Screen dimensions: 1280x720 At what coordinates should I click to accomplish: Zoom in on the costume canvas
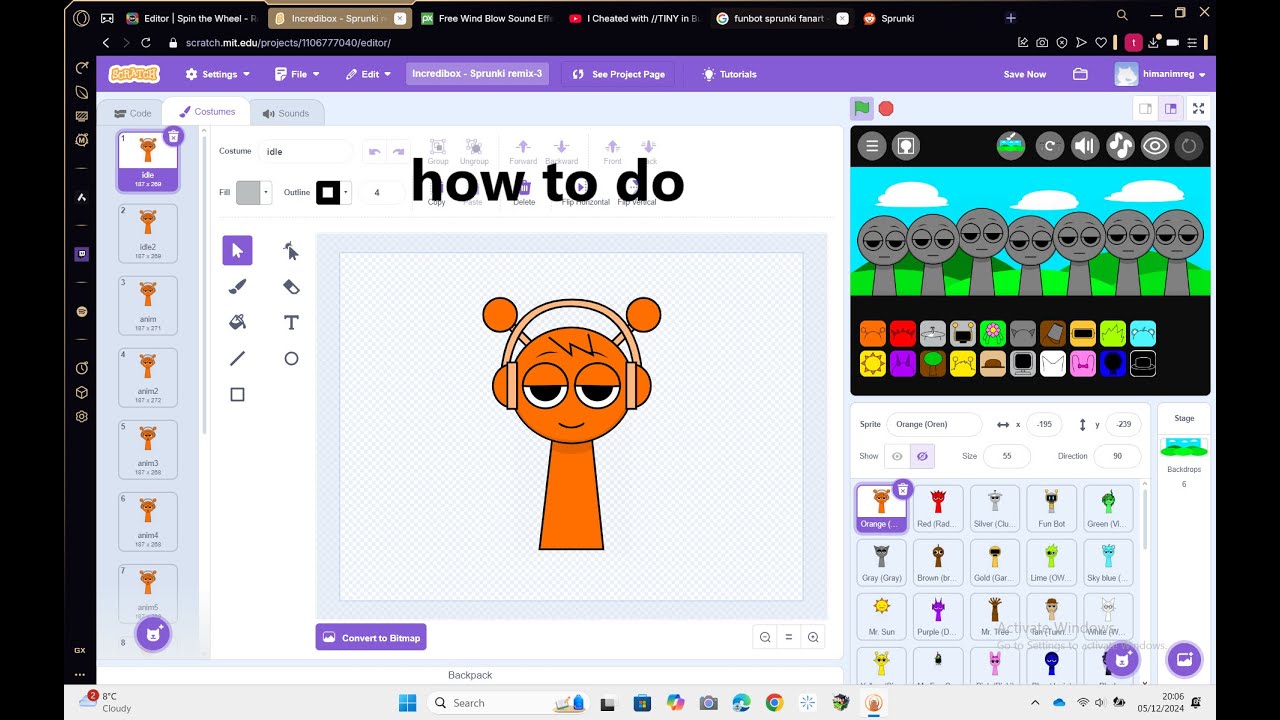coord(813,637)
